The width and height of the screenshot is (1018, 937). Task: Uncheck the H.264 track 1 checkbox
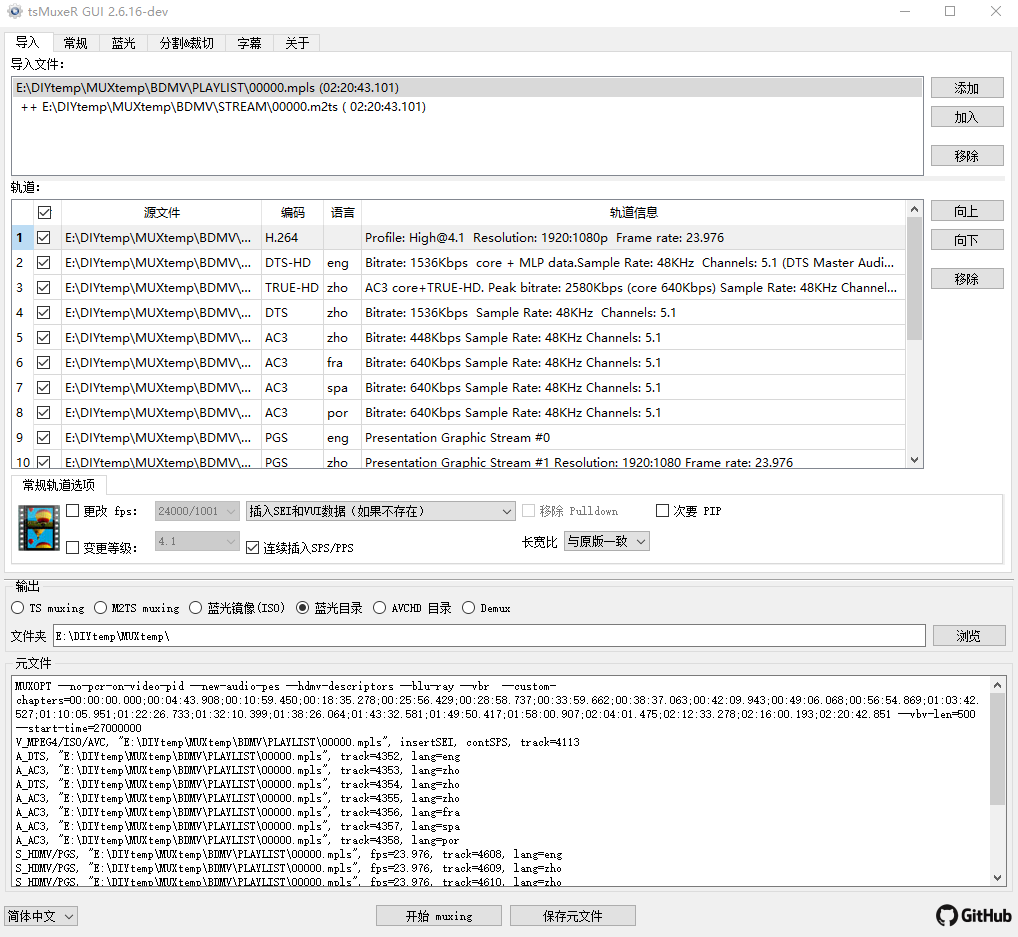point(43,238)
